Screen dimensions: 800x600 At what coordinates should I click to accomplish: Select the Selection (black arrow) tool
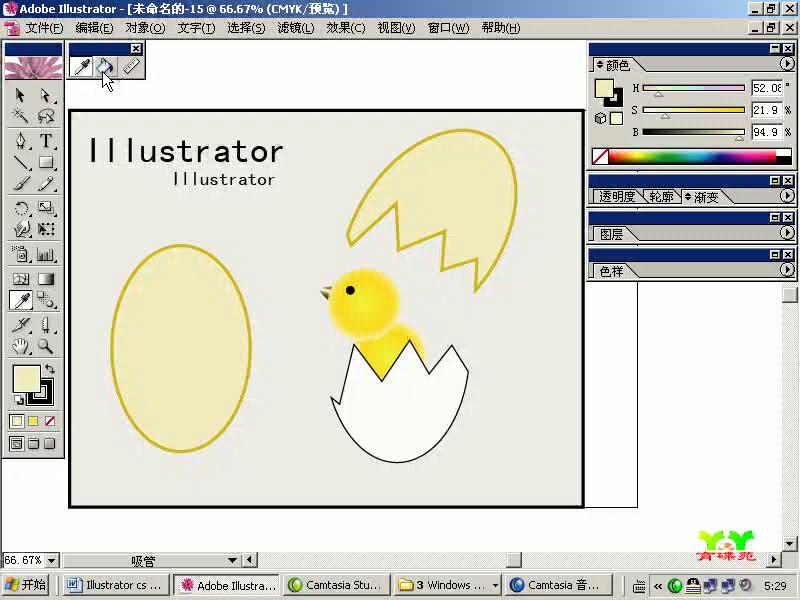[x=20, y=95]
